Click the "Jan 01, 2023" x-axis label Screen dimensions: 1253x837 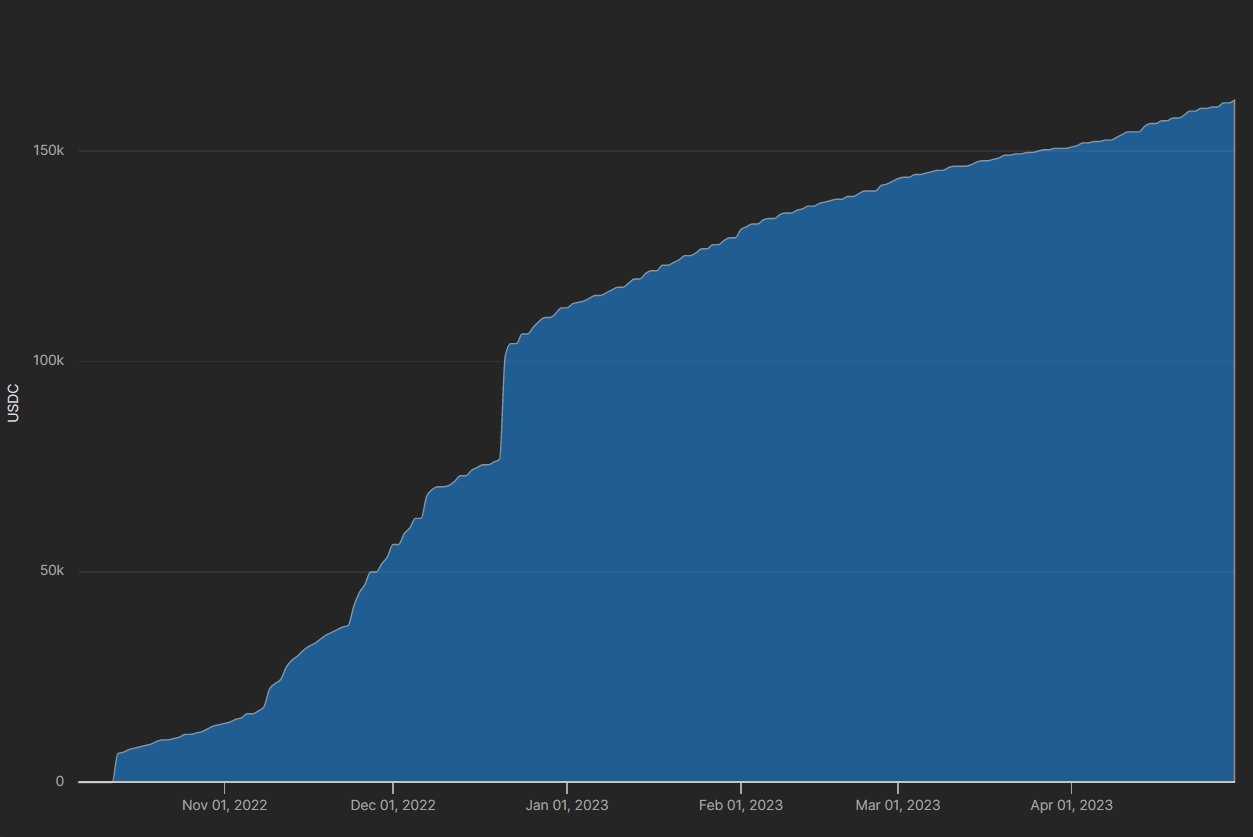coord(566,805)
